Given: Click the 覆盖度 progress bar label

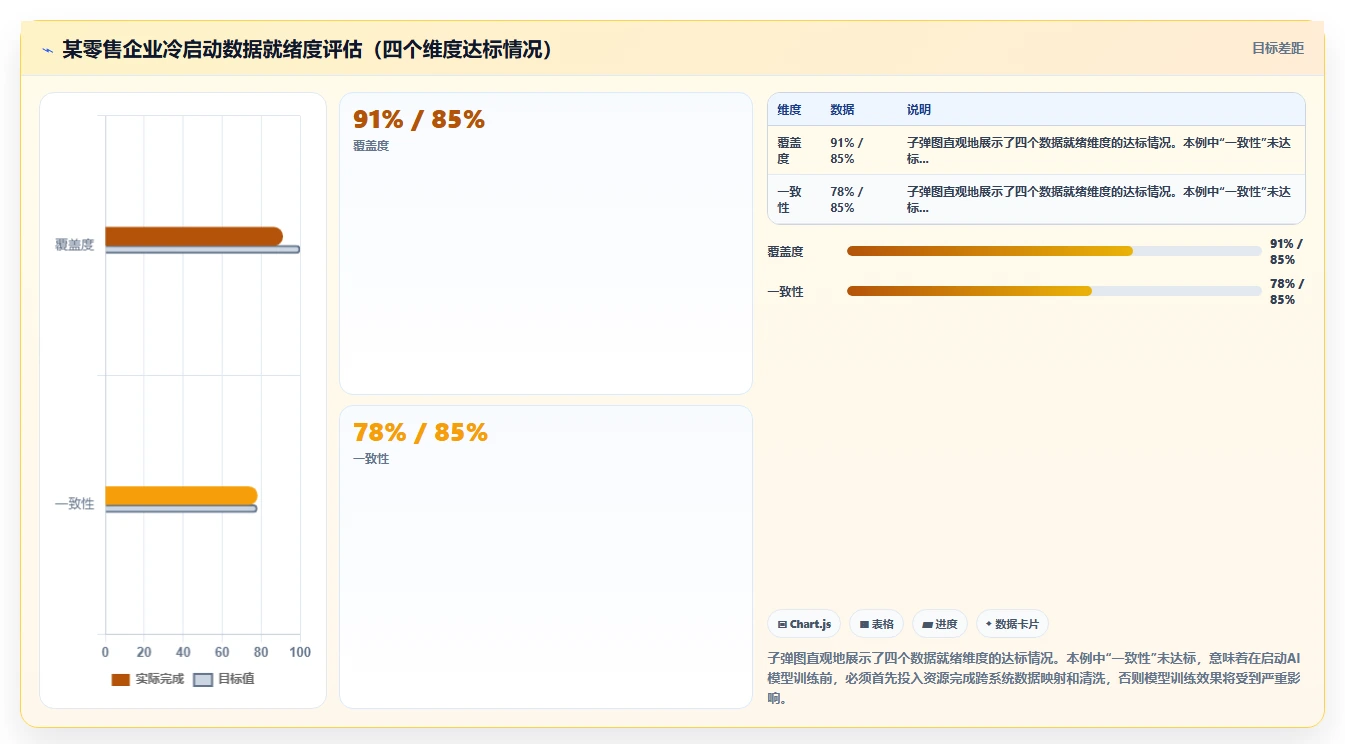Looking at the screenshot, I should point(786,252).
